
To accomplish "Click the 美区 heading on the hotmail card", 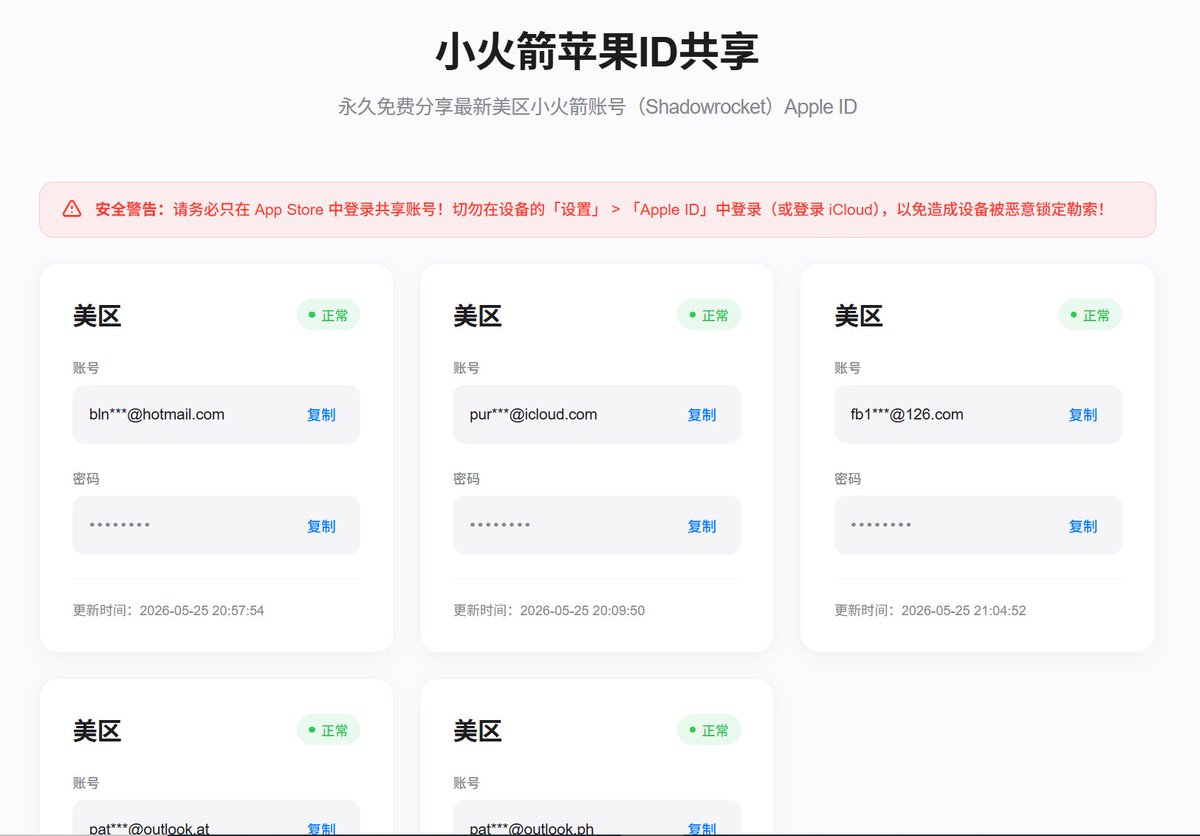I will [x=97, y=316].
